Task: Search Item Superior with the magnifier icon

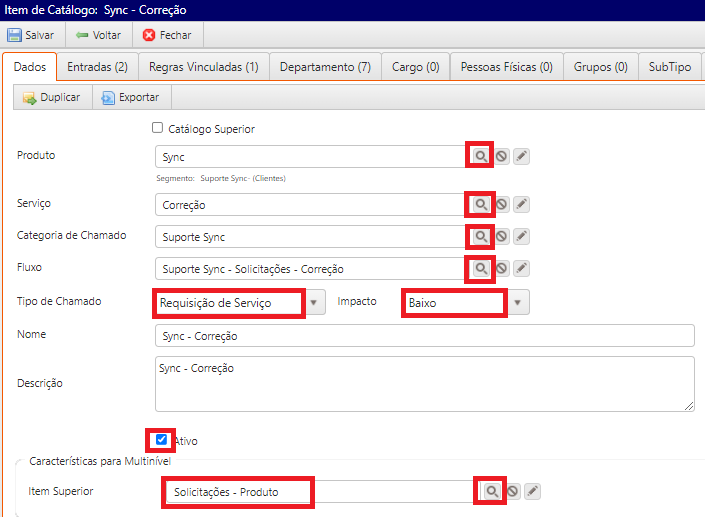Action: tap(491, 491)
